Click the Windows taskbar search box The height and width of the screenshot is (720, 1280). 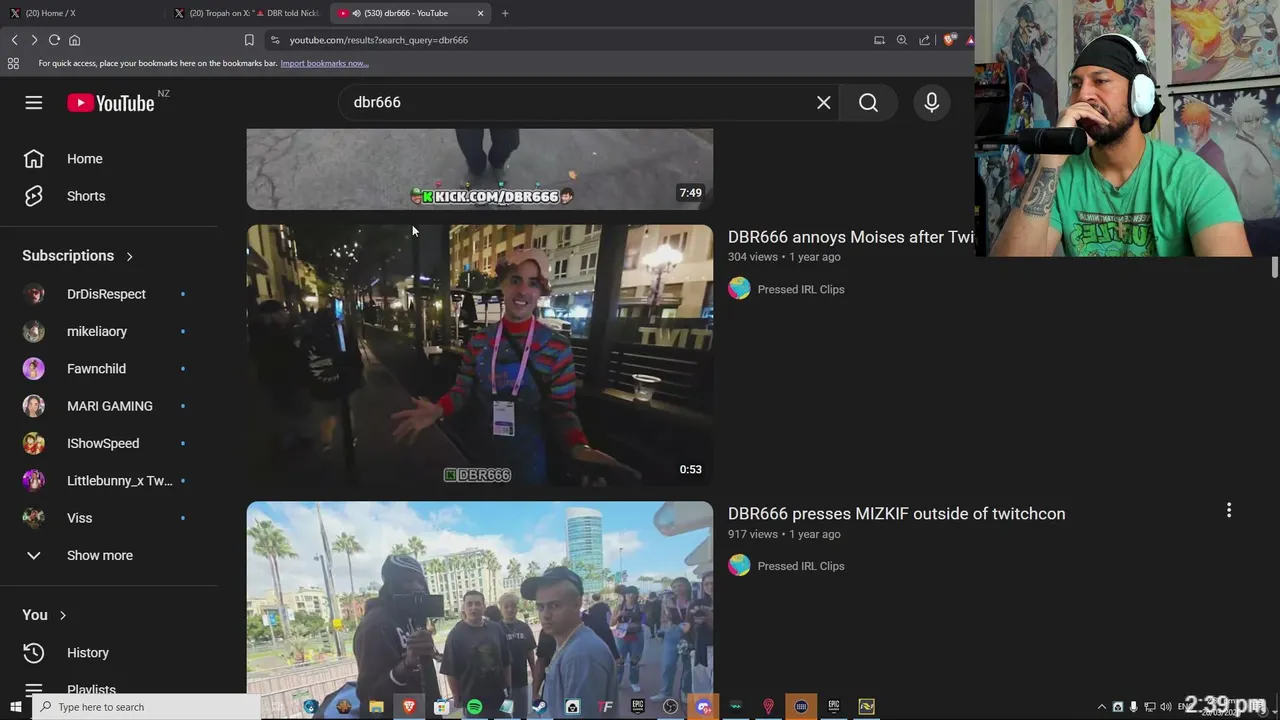click(x=146, y=707)
